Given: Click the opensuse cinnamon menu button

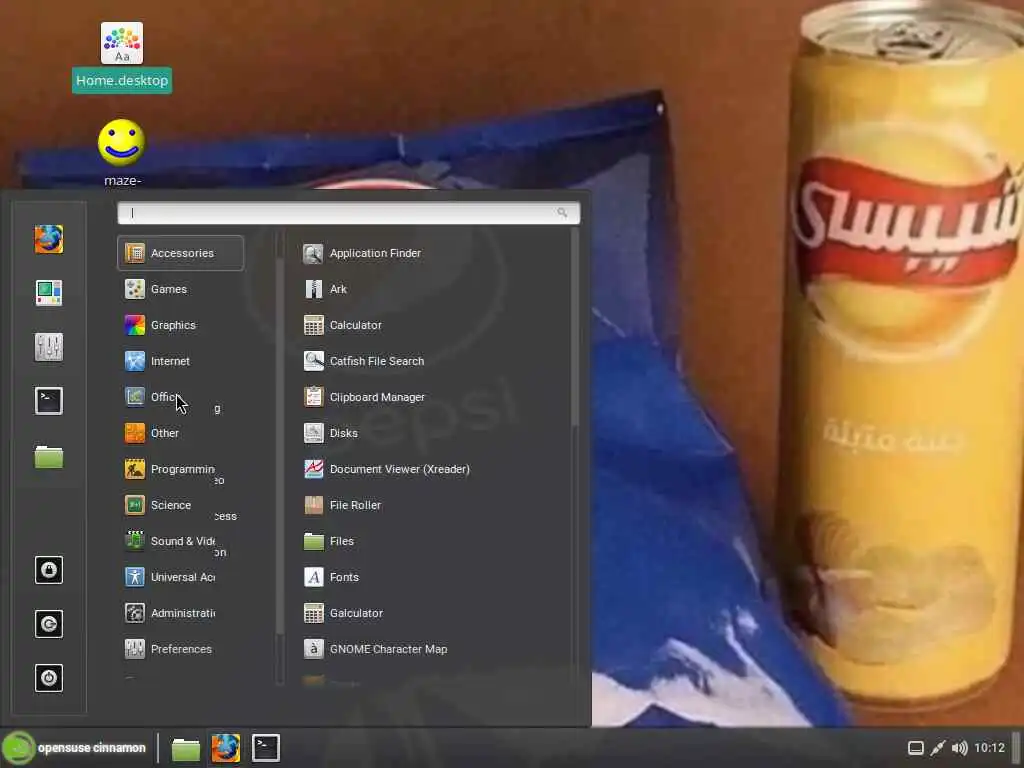Looking at the screenshot, I should click(x=74, y=748).
